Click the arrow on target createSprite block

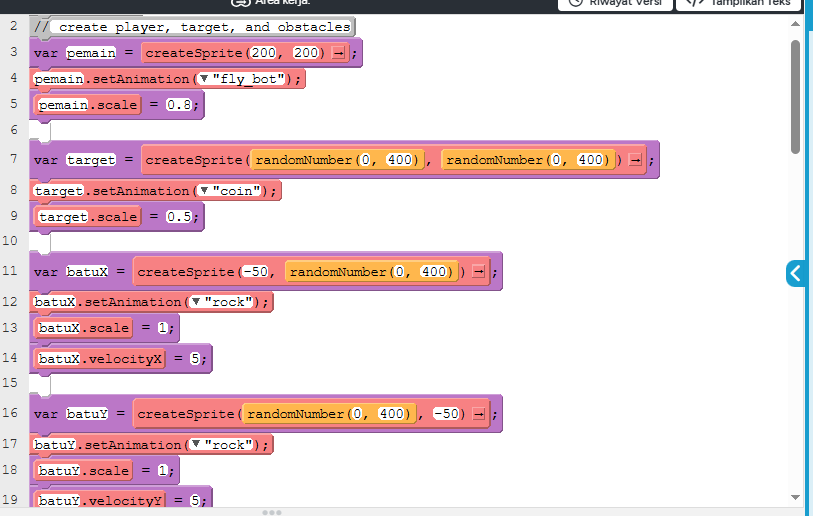coord(634,160)
